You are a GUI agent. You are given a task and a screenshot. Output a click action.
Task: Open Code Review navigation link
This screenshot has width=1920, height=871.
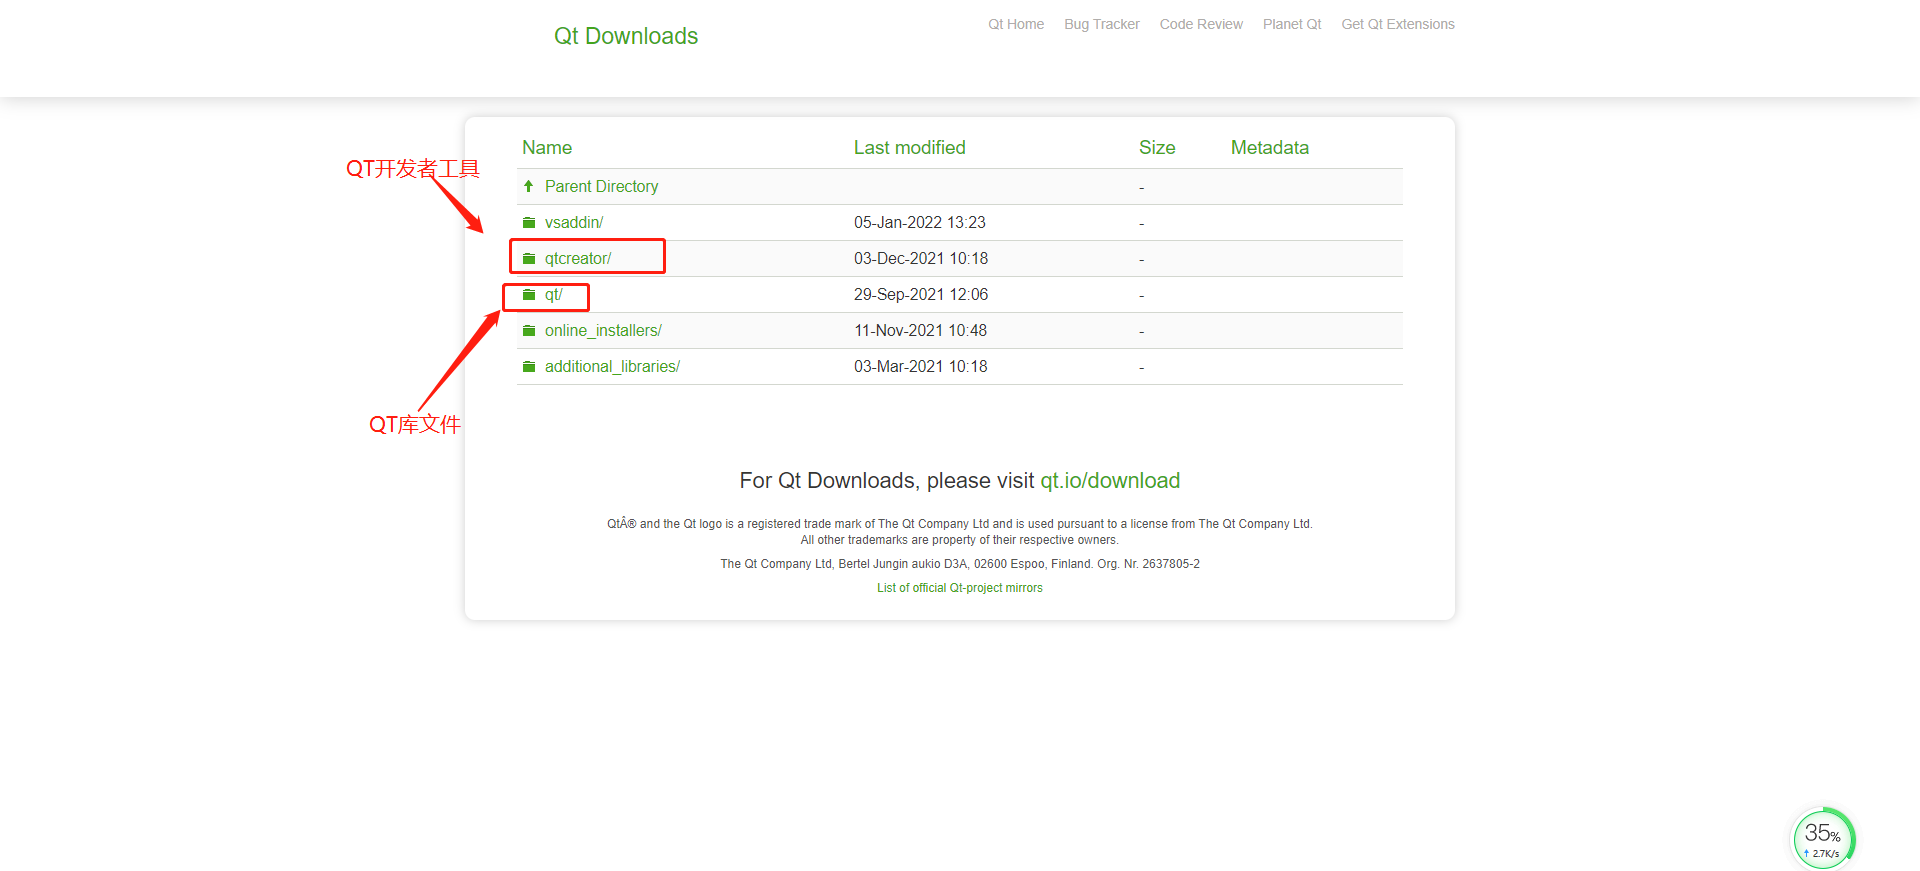coord(1201,24)
